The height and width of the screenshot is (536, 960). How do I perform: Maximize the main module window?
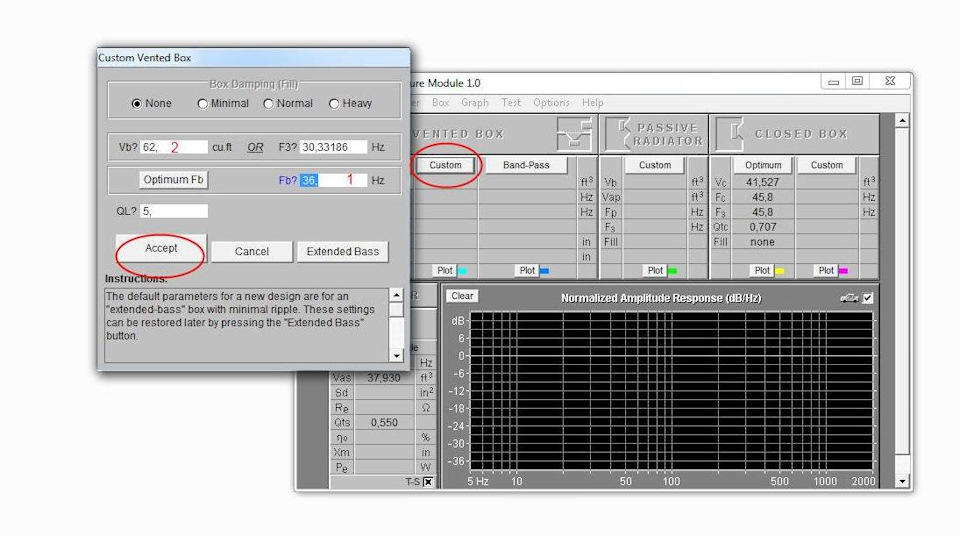(x=857, y=81)
